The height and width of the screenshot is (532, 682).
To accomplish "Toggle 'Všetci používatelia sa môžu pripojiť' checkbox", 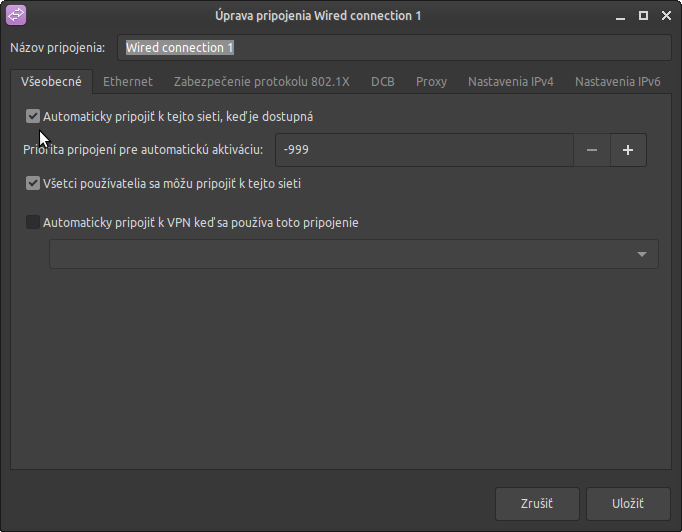I will pyautogui.click(x=33, y=184).
